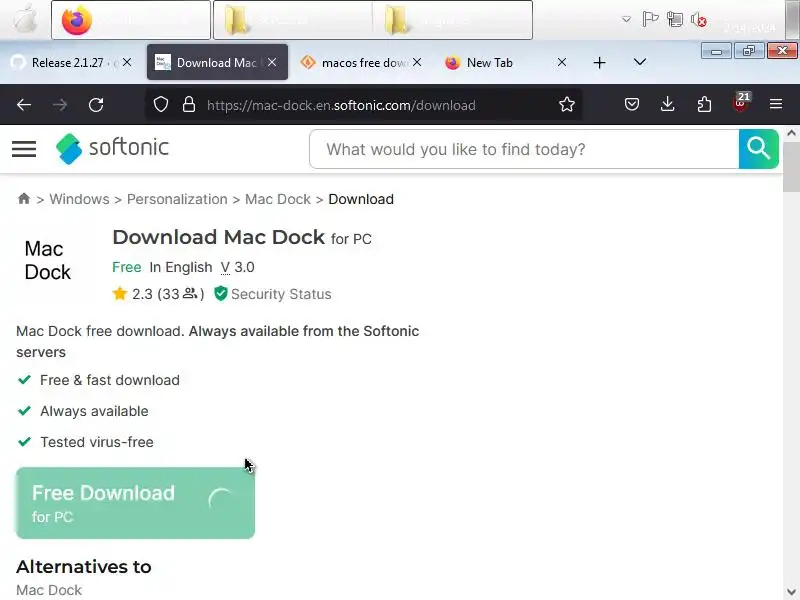800x600 pixels.
Task: Save page to Pocket
Action: click(x=632, y=105)
